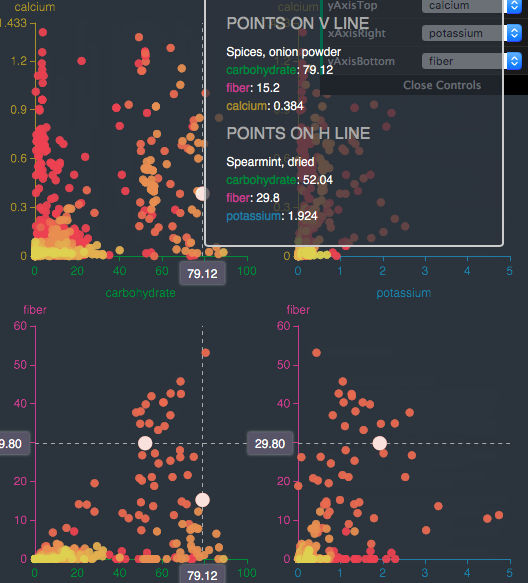The width and height of the screenshot is (528, 583).
Task: Click the calcium title of the top-left chart
Action: click(35, 7)
